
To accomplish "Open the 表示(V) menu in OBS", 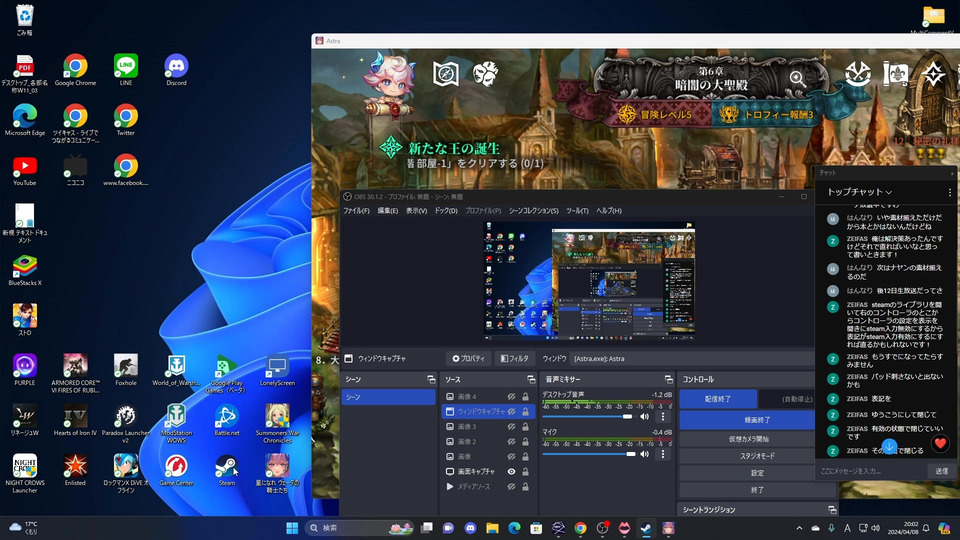I will coord(416,211).
